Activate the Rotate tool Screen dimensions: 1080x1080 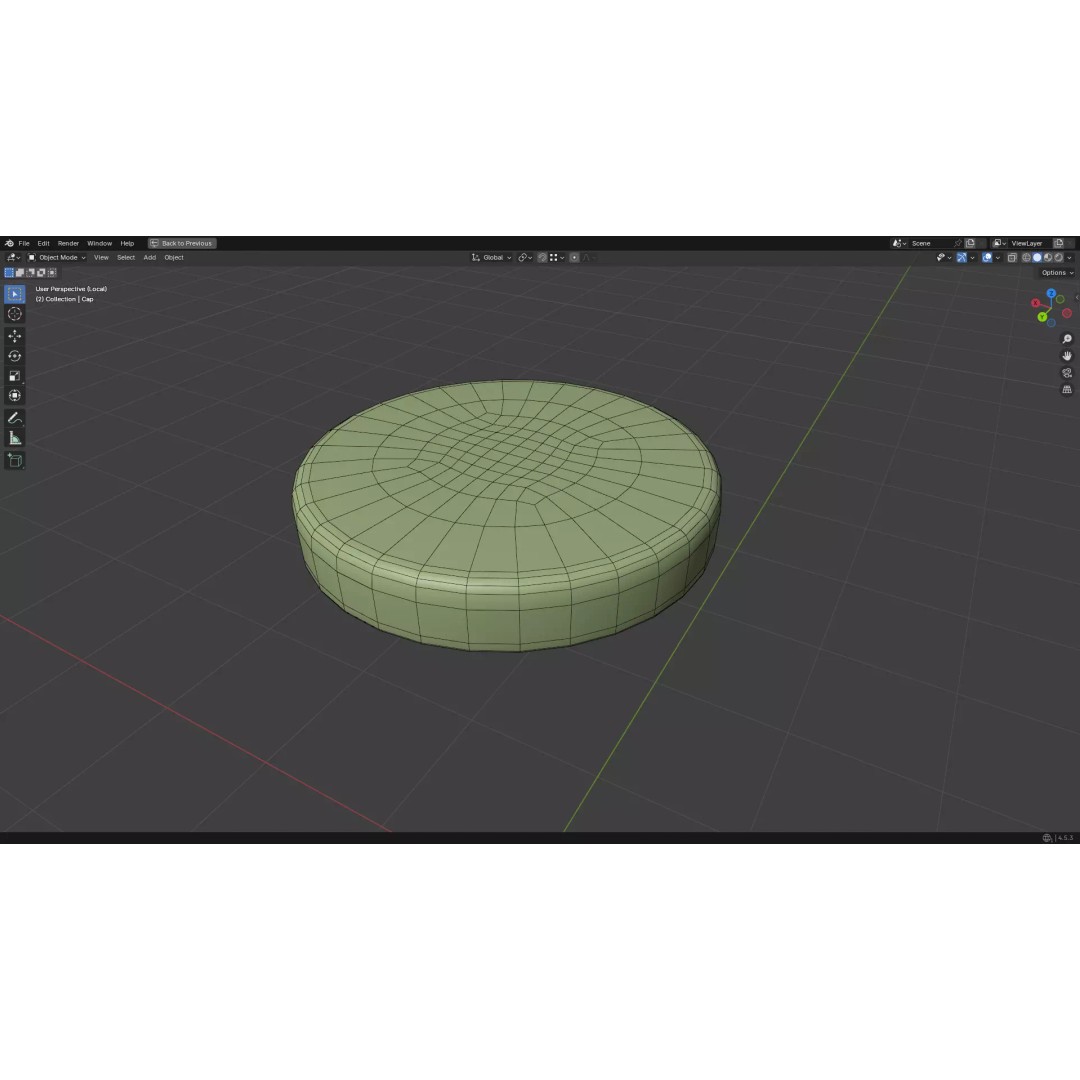14,356
